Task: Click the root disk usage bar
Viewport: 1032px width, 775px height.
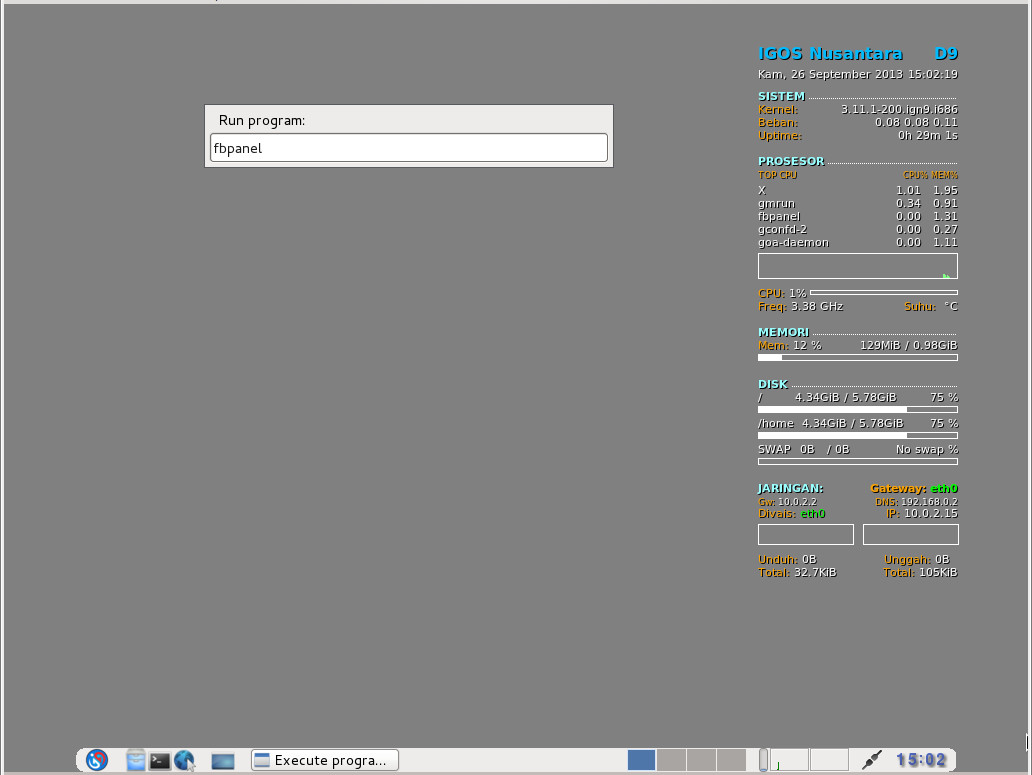Action: (857, 409)
